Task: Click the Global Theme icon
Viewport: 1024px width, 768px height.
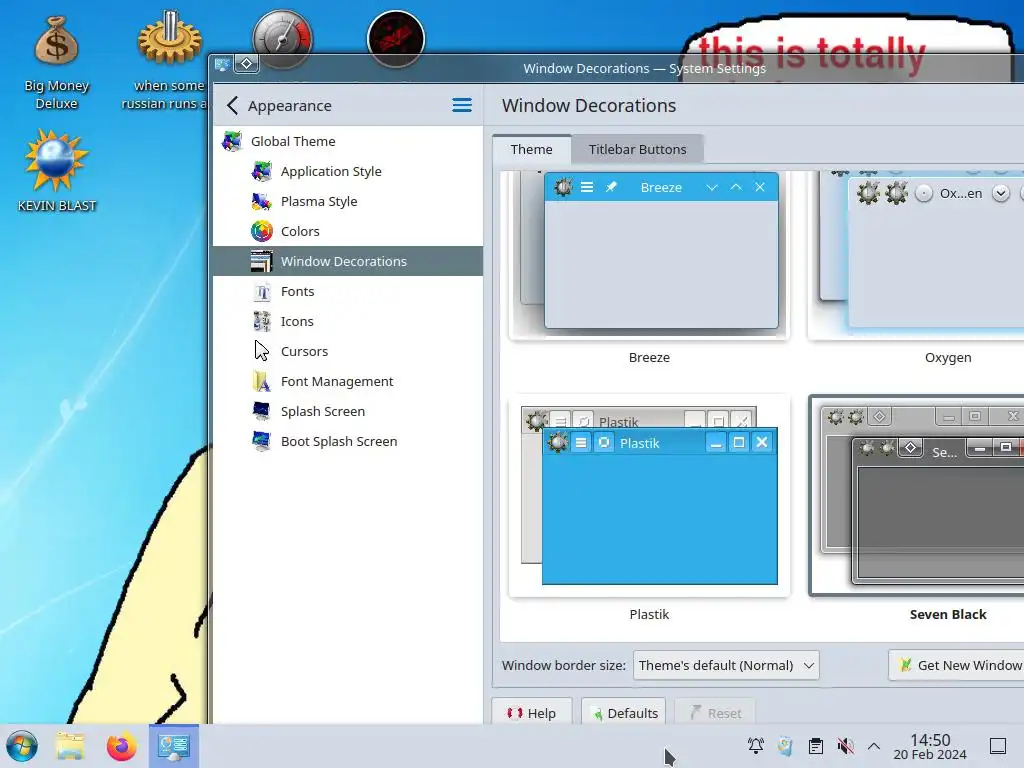Action: click(232, 141)
